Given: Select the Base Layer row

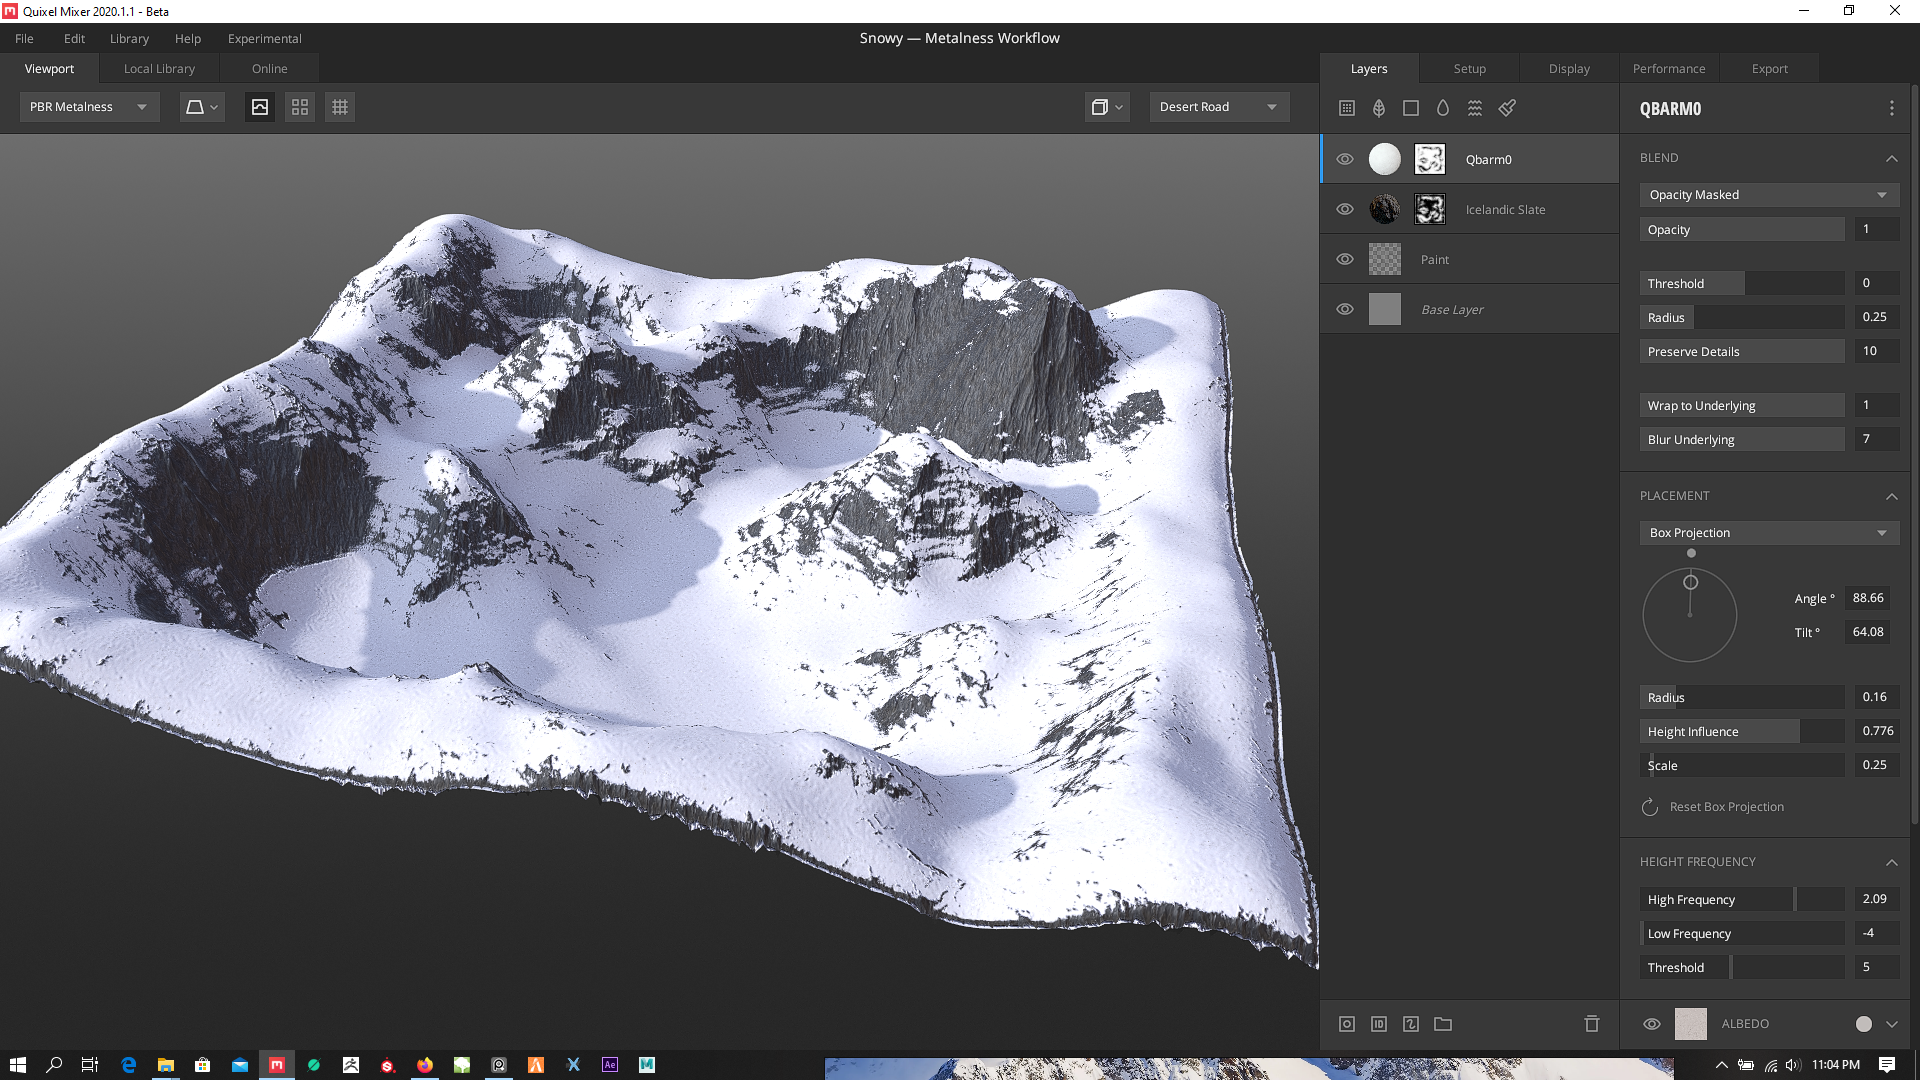Looking at the screenshot, I should pyautogui.click(x=1469, y=309).
